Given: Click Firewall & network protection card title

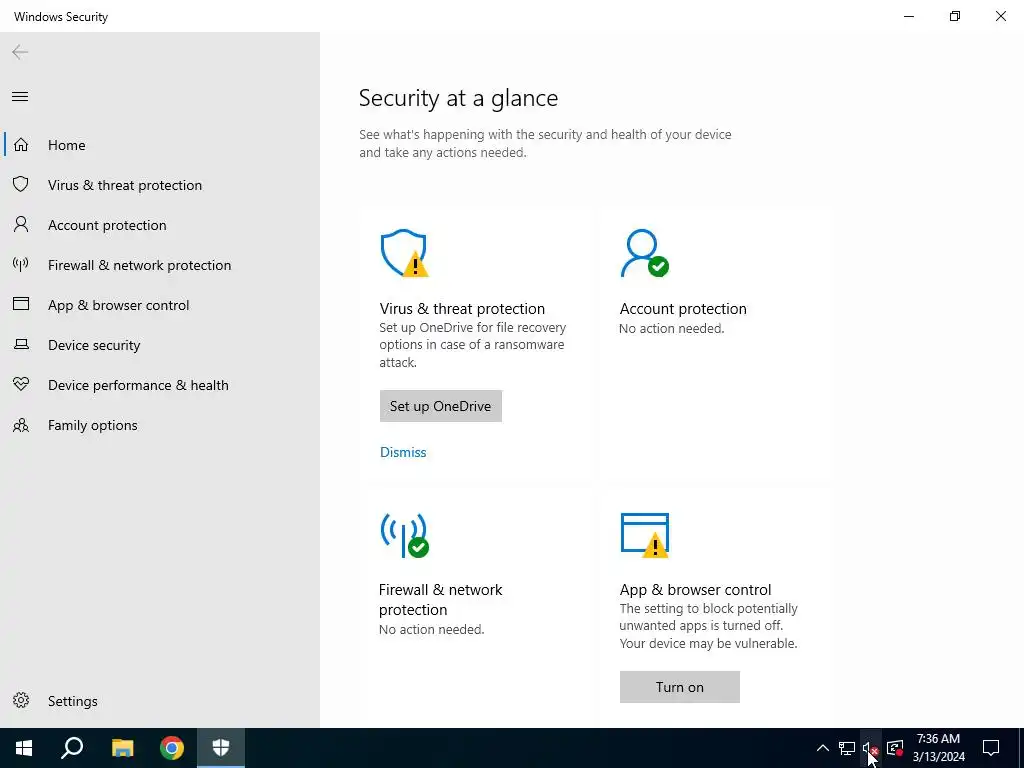Looking at the screenshot, I should tap(441, 600).
